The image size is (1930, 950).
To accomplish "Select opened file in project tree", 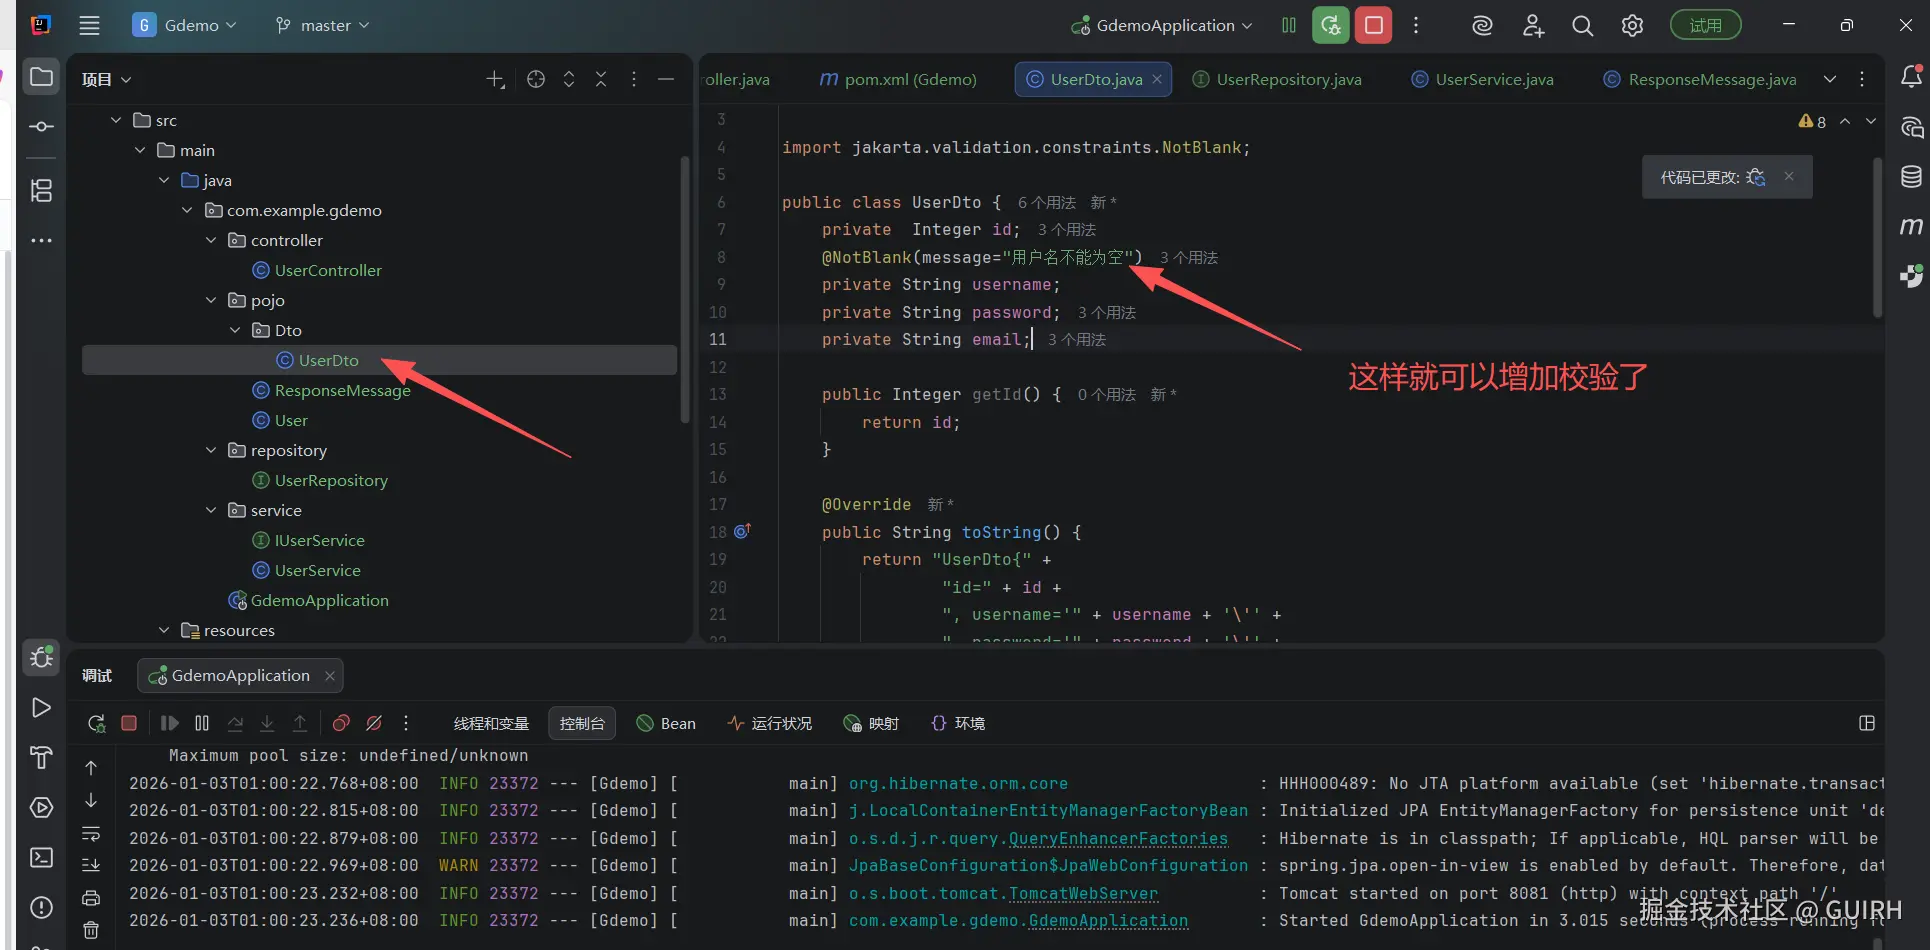I will 536,80.
